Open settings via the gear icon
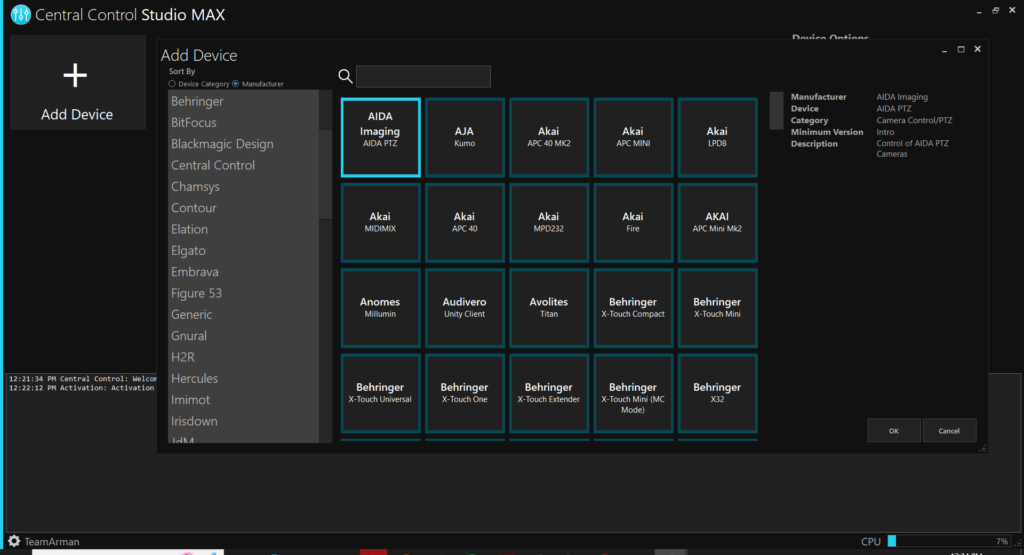This screenshot has height=555, width=1024. pos(14,541)
